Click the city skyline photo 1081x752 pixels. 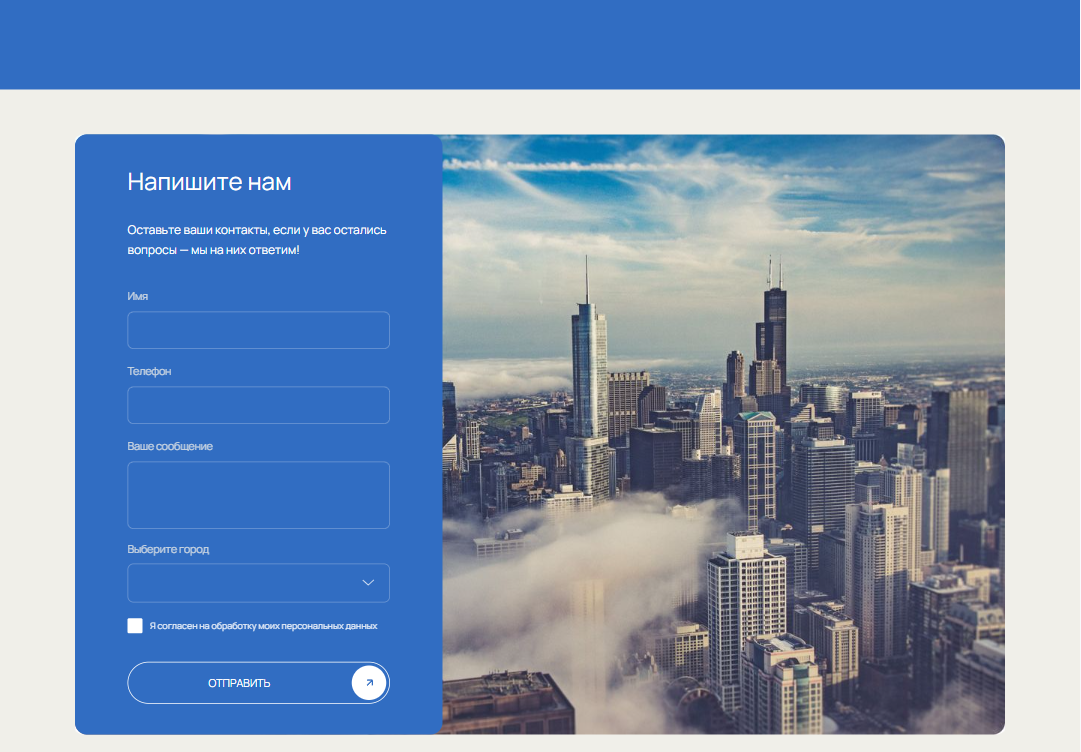tap(723, 434)
